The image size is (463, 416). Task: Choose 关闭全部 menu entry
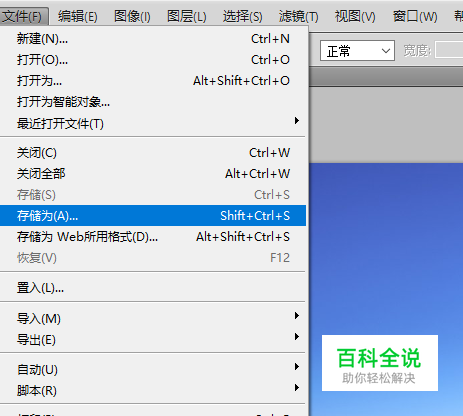[x=153, y=174]
